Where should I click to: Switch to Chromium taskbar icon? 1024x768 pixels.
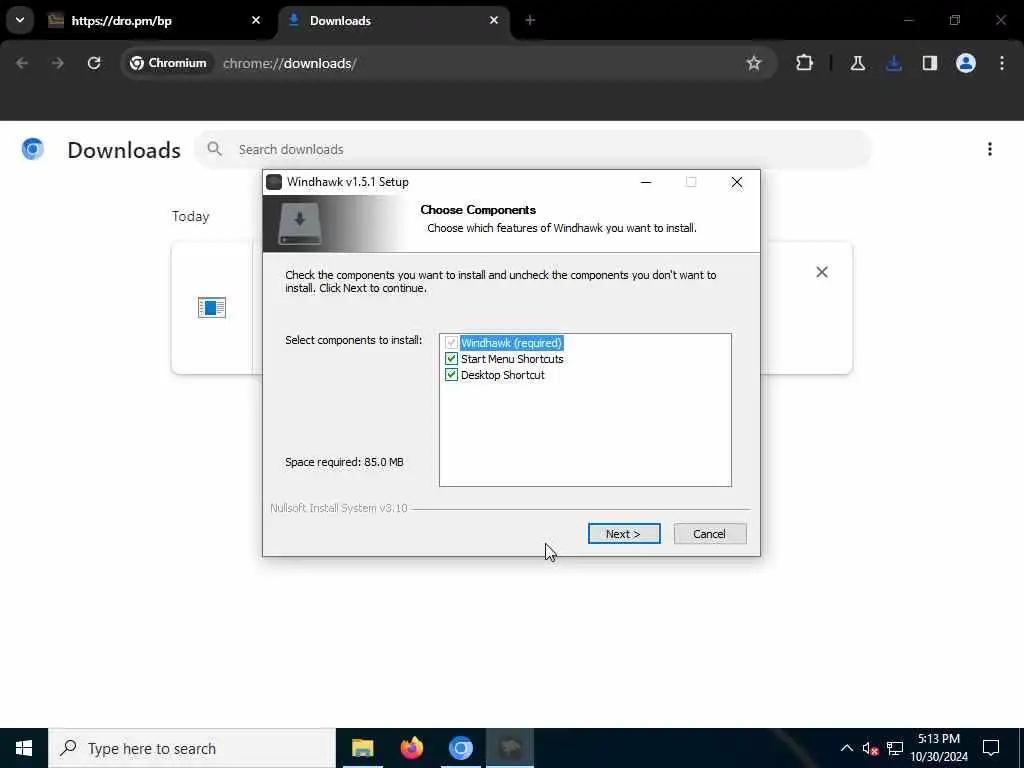(460, 748)
